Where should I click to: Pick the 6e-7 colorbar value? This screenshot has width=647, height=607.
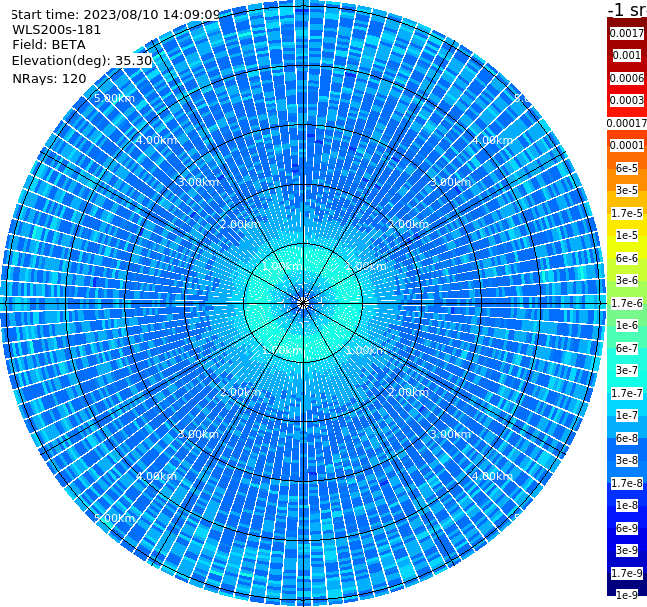(627, 348)
